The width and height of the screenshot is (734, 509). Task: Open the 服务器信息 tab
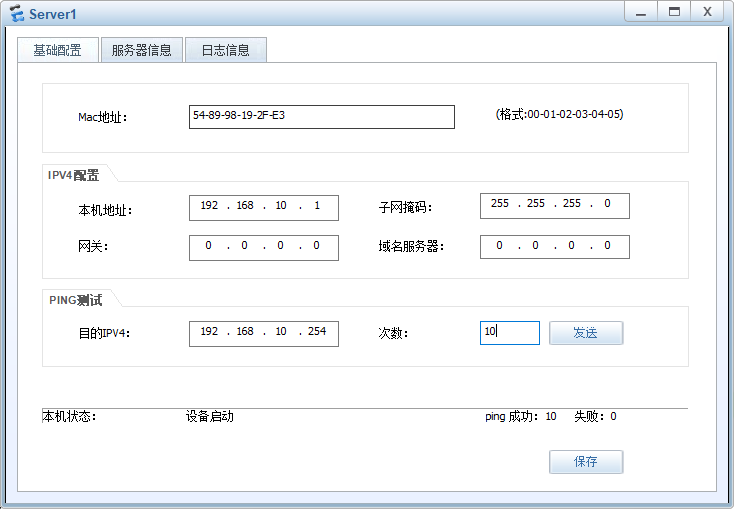[141, 50]
